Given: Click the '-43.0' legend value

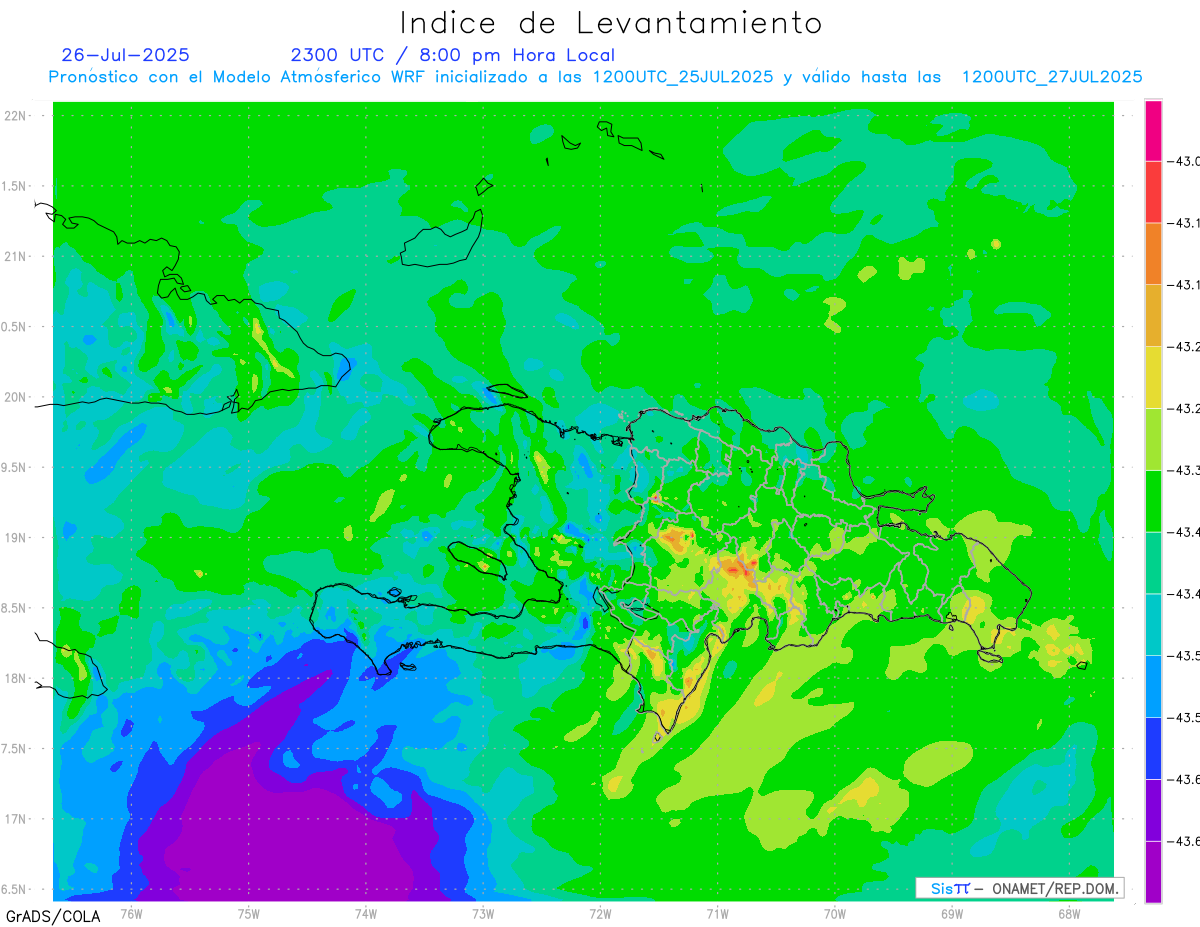Looking at the screenshot, I should pyautogui.click(x=1185, y=161).
